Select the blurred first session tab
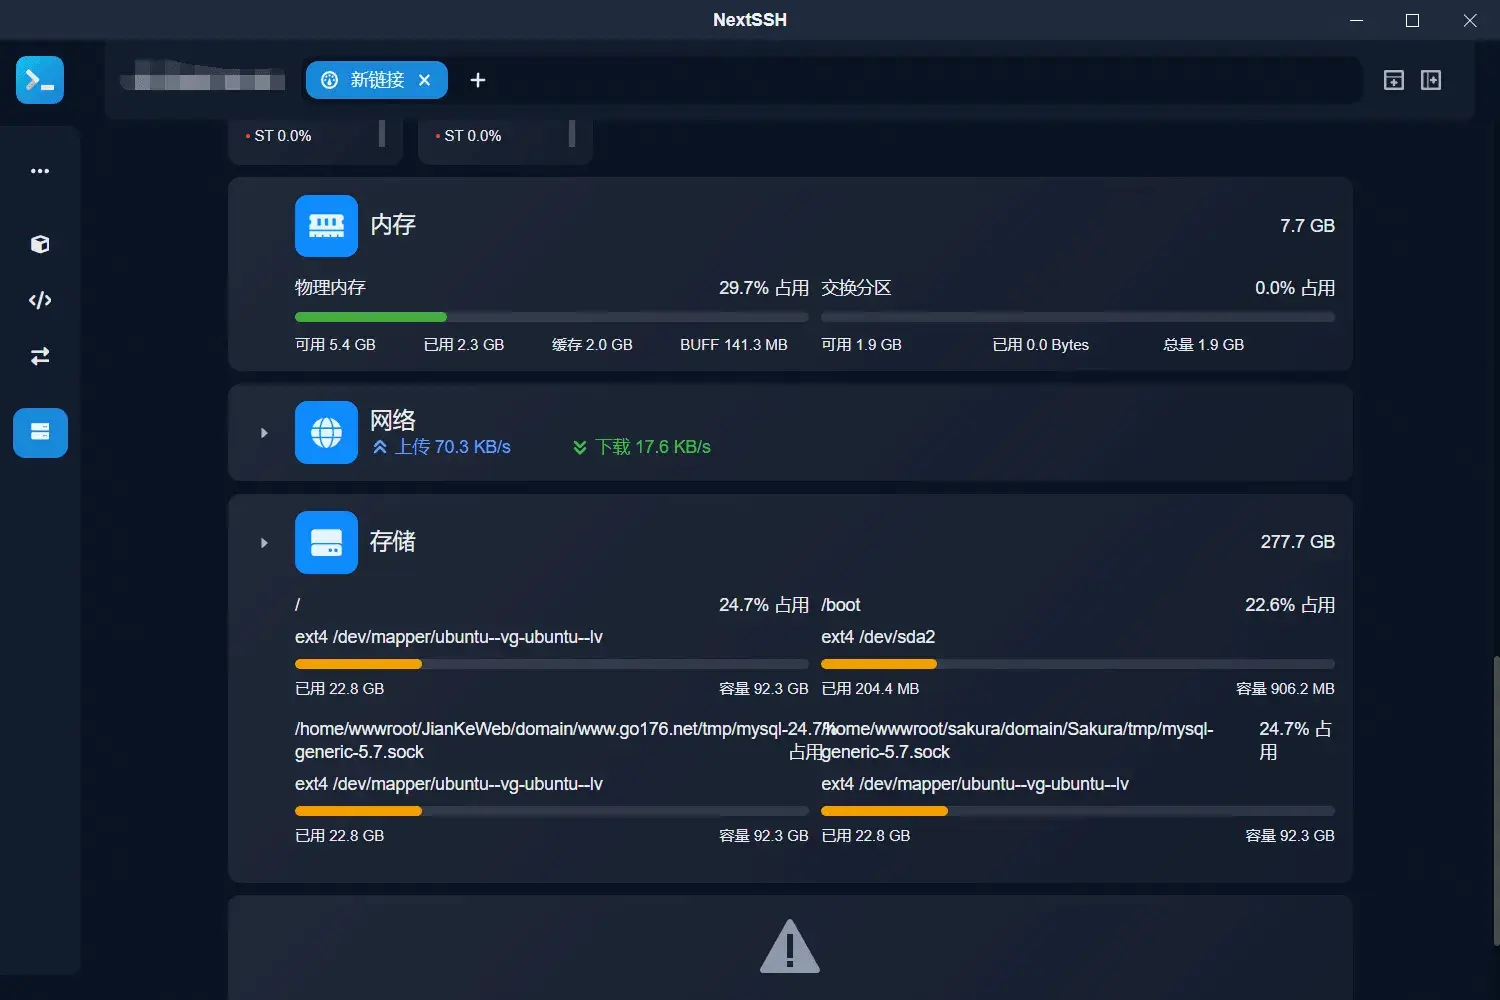 point(204,77)
